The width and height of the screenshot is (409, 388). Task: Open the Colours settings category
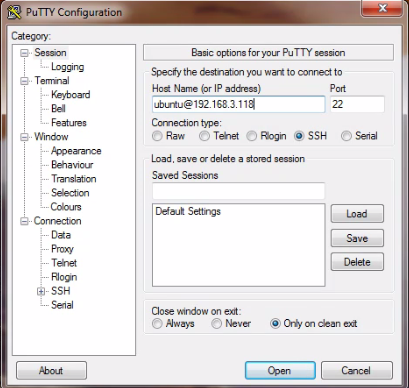coord(66,207)
